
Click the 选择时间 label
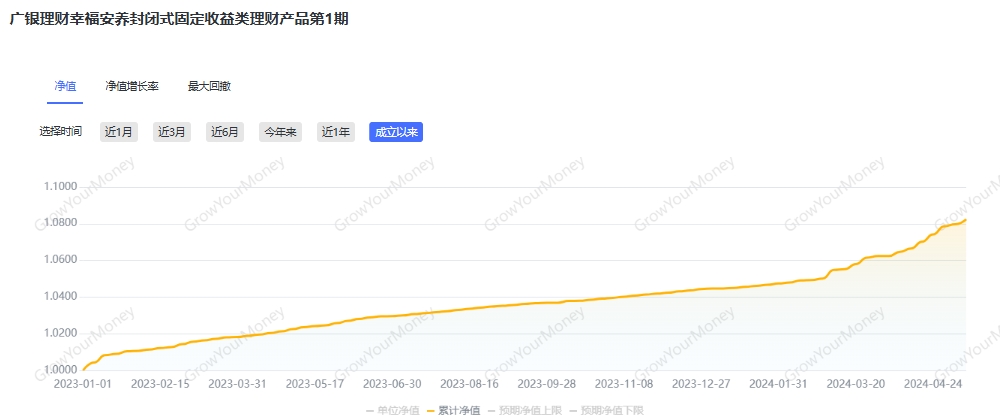pos(61,132)
